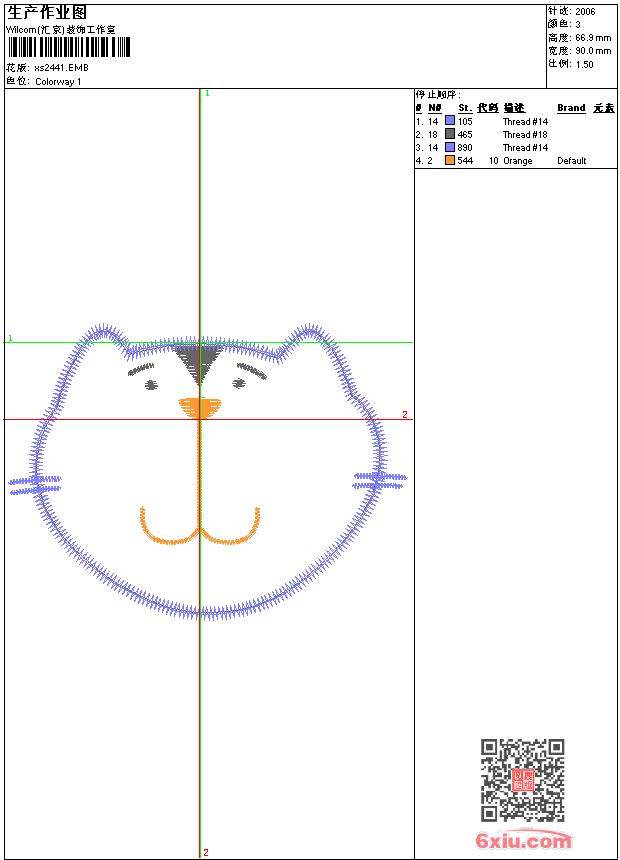The height and width of the screenshot is (860, 620).
Task: Click the barcode under the Wilcom title
Action: click(68, 48)
